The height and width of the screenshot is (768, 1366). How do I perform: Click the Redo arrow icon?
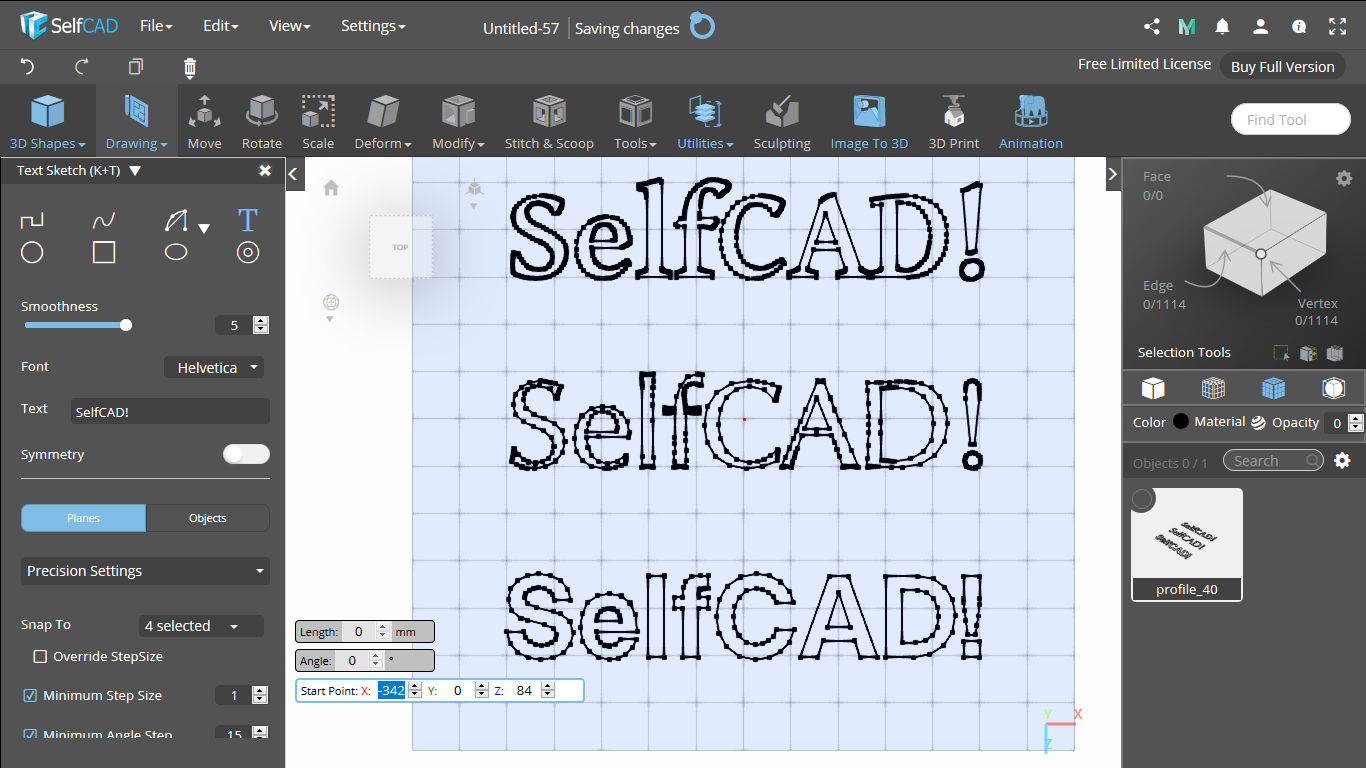click(82, 67)
